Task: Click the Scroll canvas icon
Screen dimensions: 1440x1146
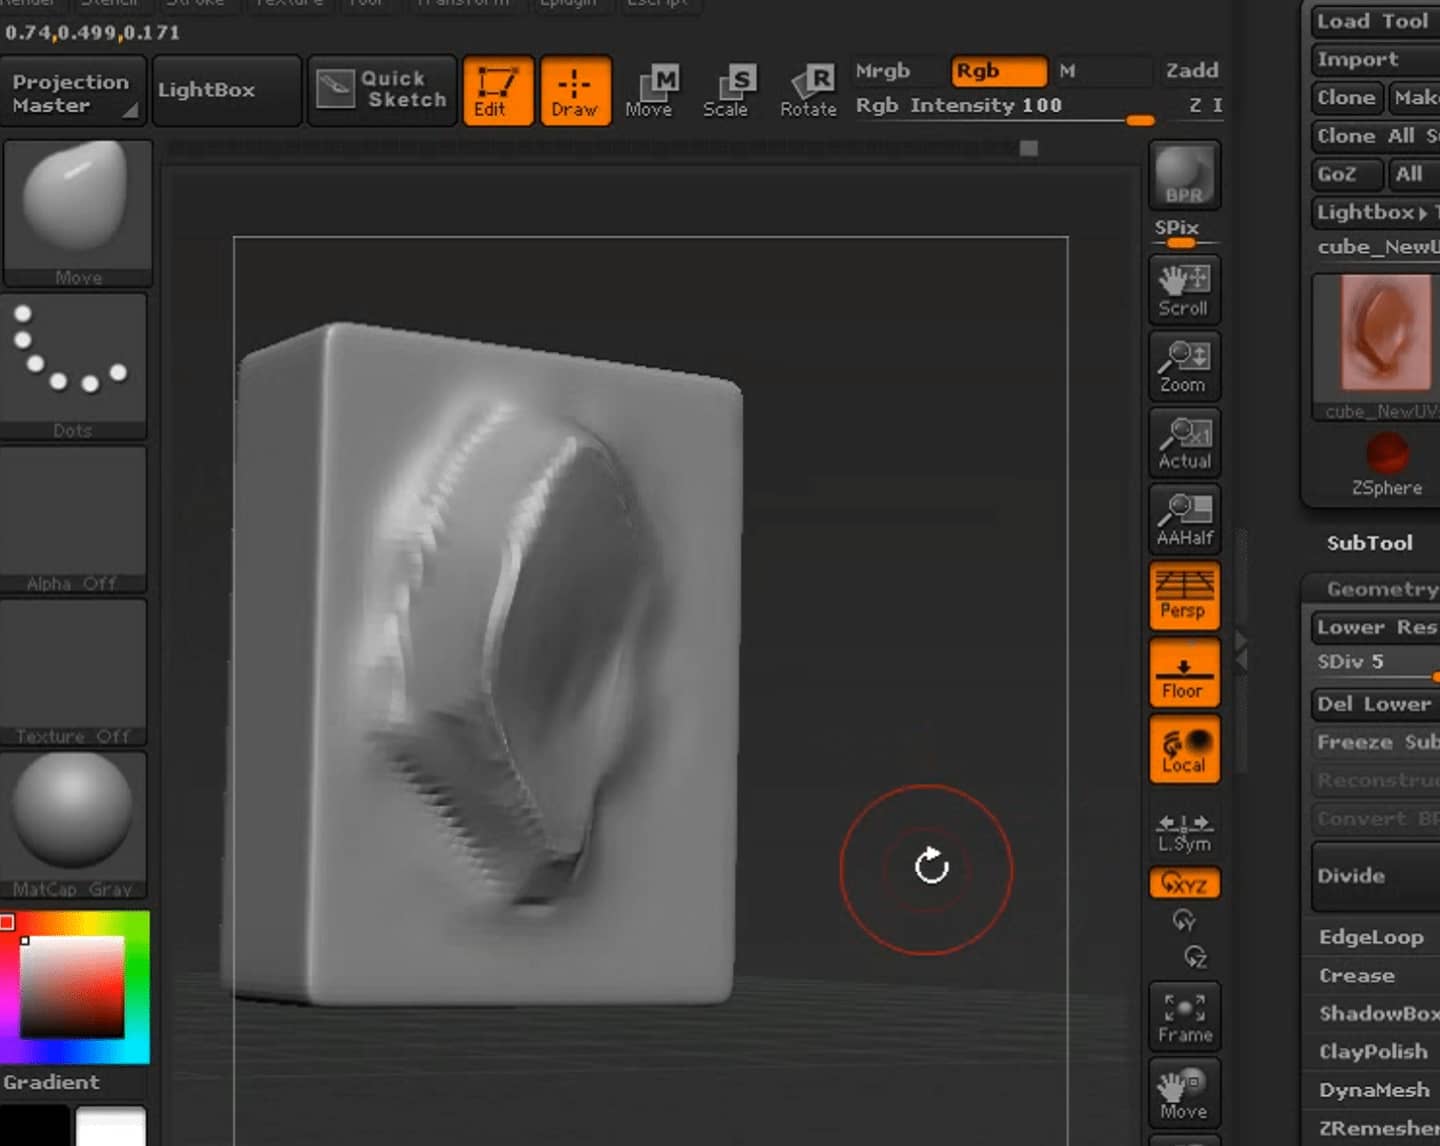Action: coord(1184,289)
